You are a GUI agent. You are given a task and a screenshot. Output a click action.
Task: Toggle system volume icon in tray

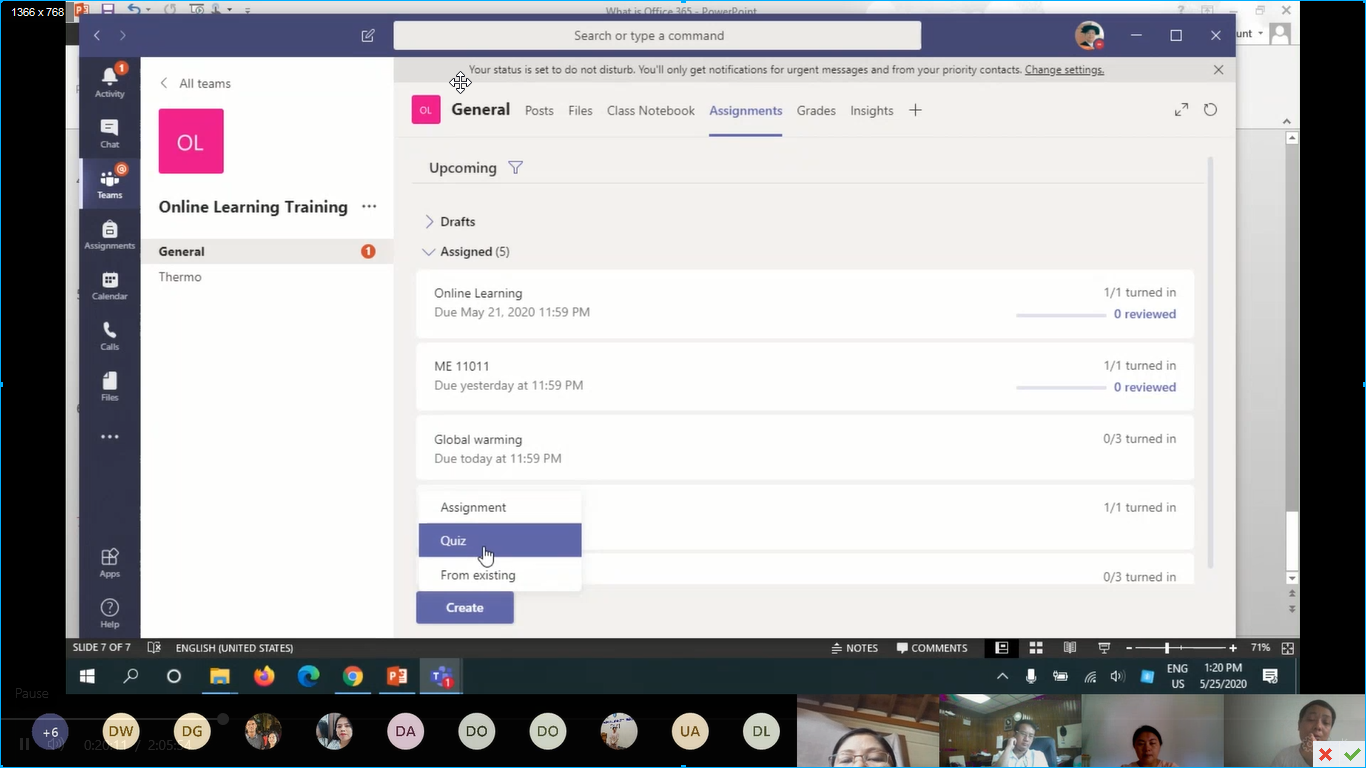[x=1118, y=677]
